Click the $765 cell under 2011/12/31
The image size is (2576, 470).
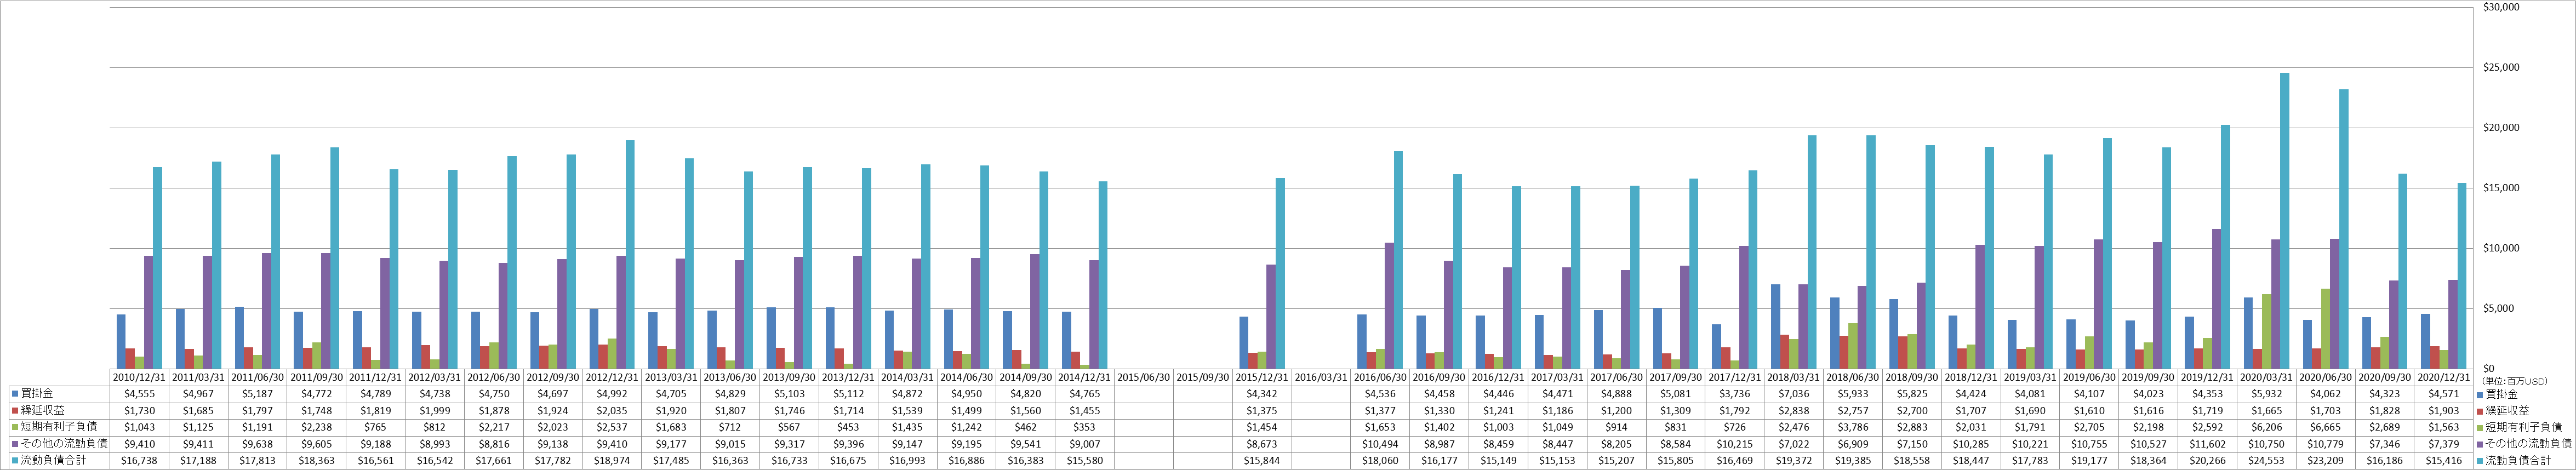[x=375, y=427]
